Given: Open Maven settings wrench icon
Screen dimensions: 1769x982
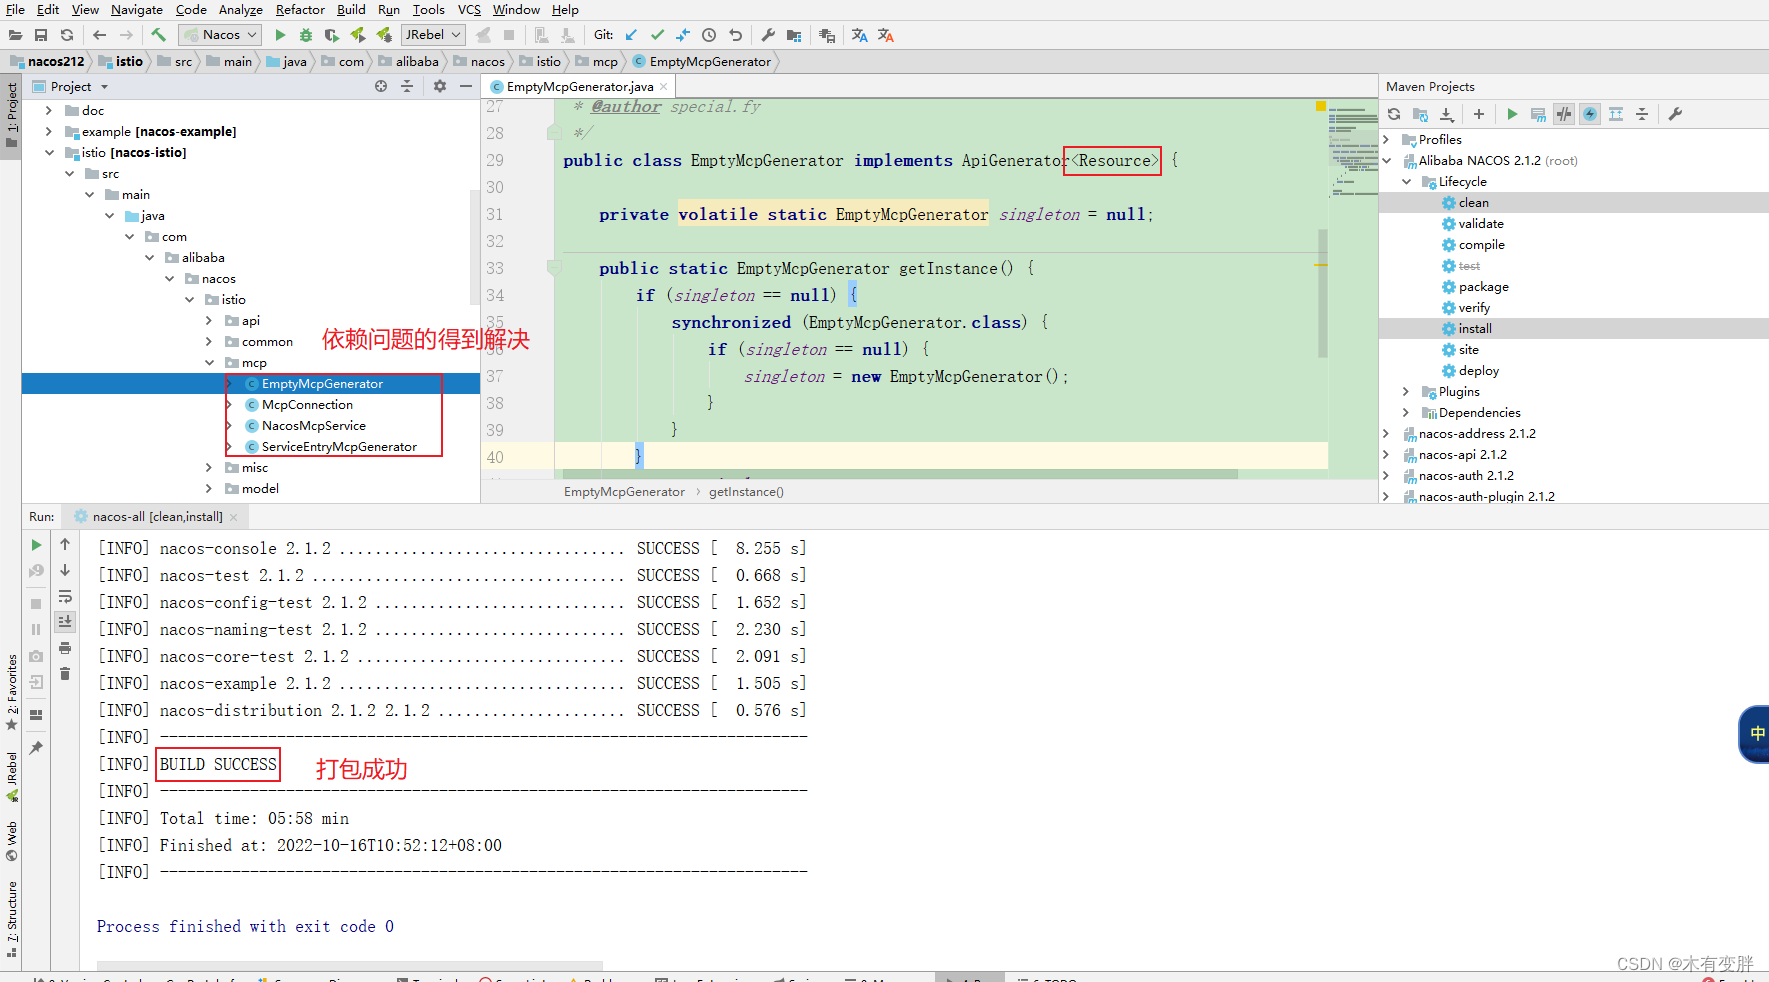Looking at the screenshot, I should coord(1675,114).
